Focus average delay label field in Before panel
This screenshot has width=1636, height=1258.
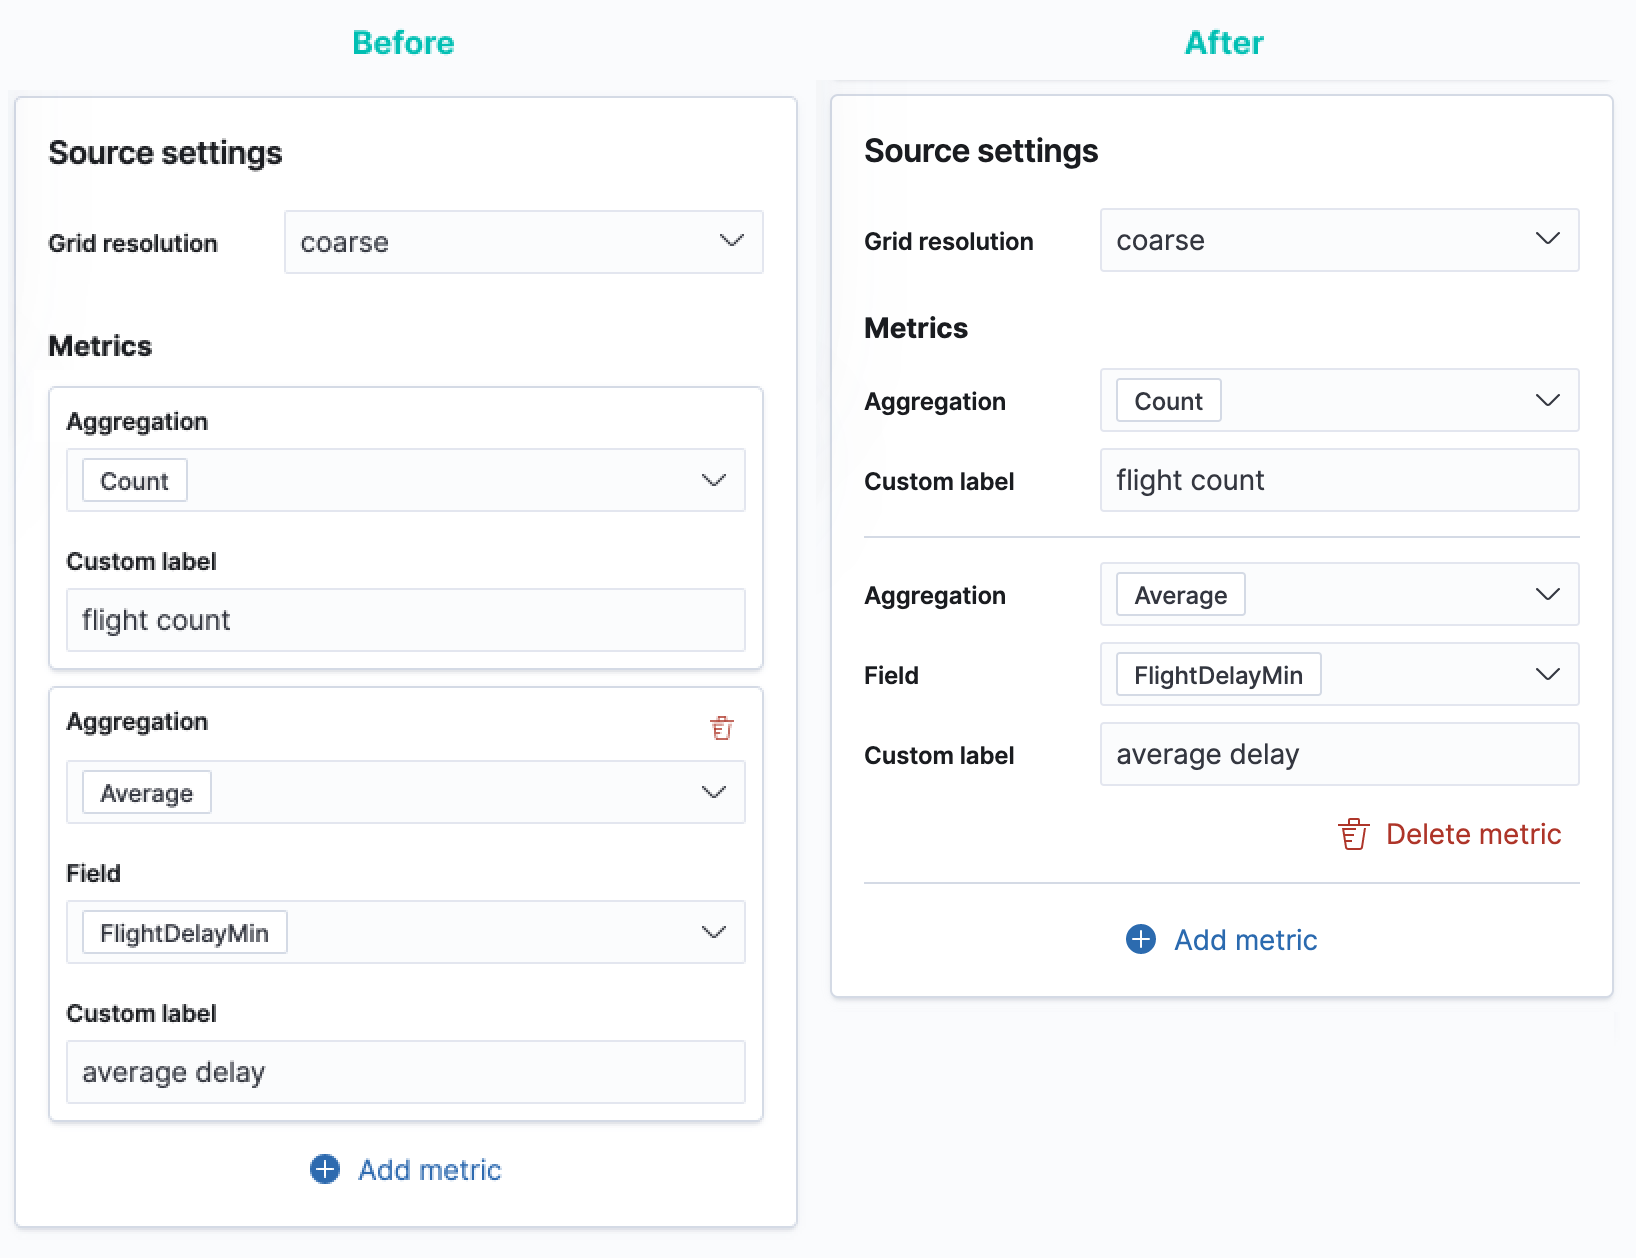pos(405,1072)
